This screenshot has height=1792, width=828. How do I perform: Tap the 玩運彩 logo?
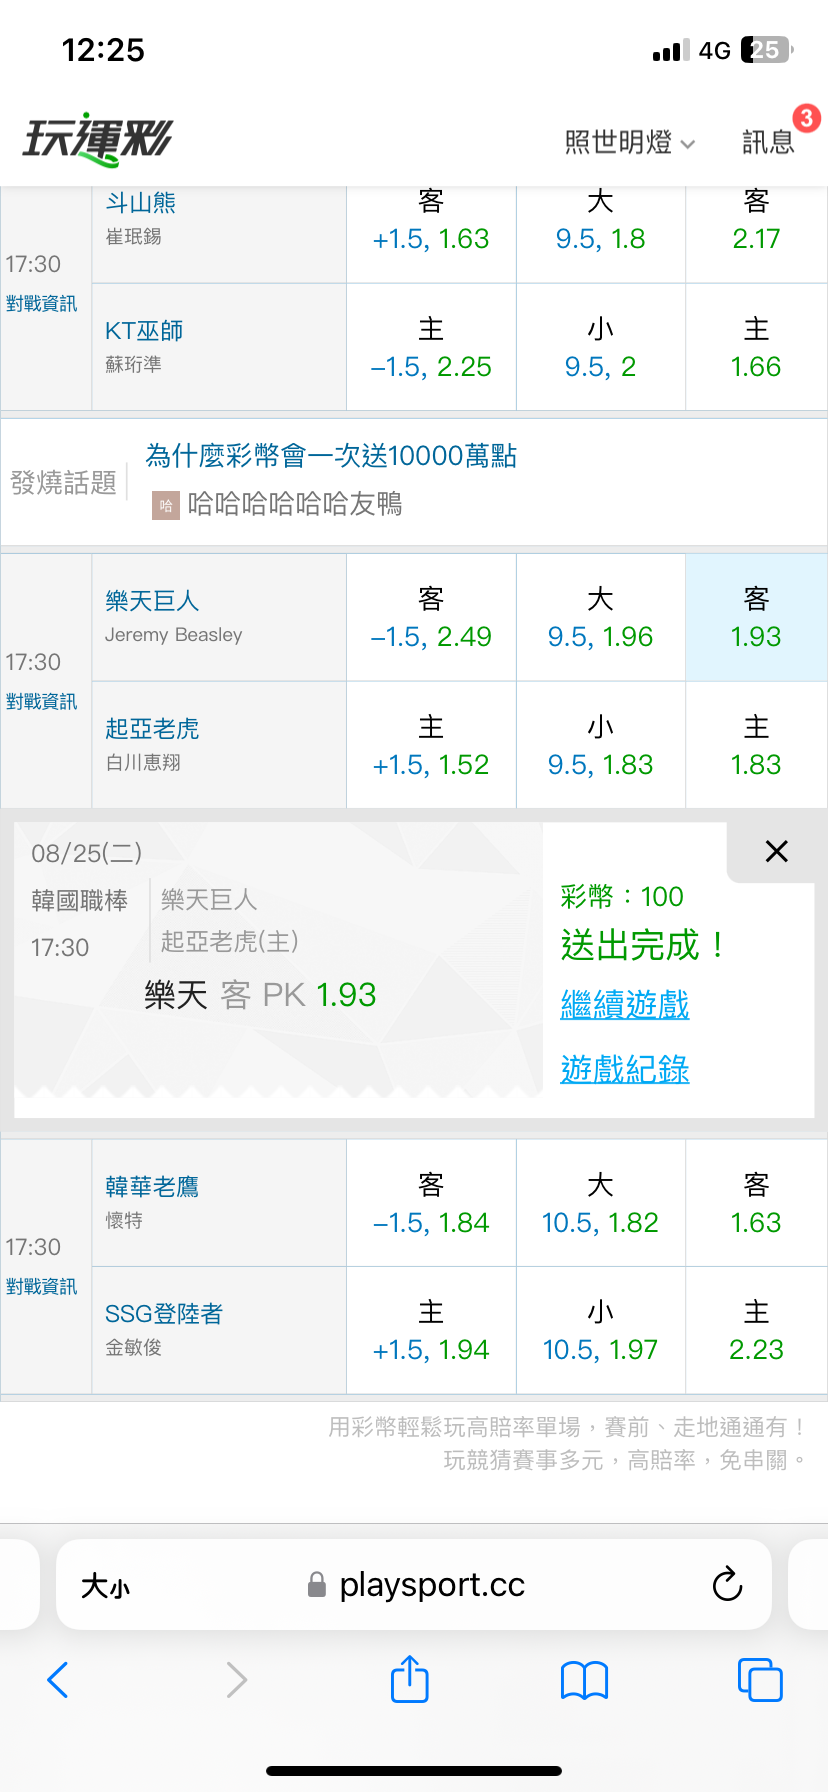(x=98, y=139)
